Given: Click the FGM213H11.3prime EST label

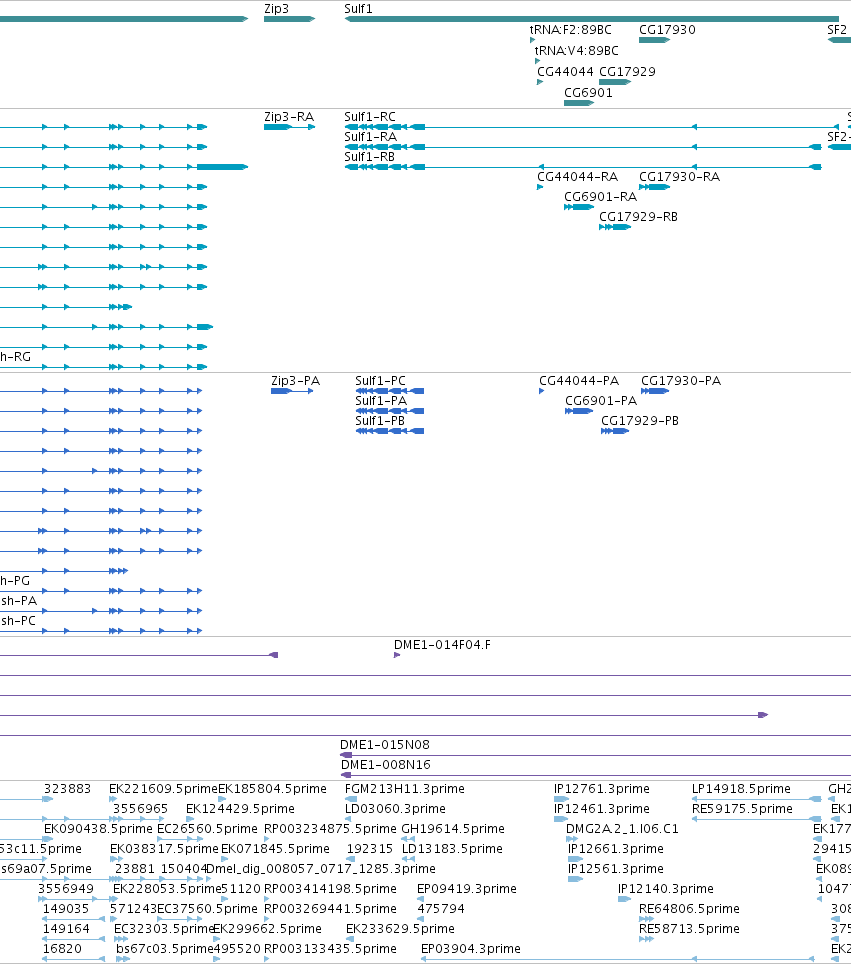Looking at the screenshot, I should click(x=405, y=788).
